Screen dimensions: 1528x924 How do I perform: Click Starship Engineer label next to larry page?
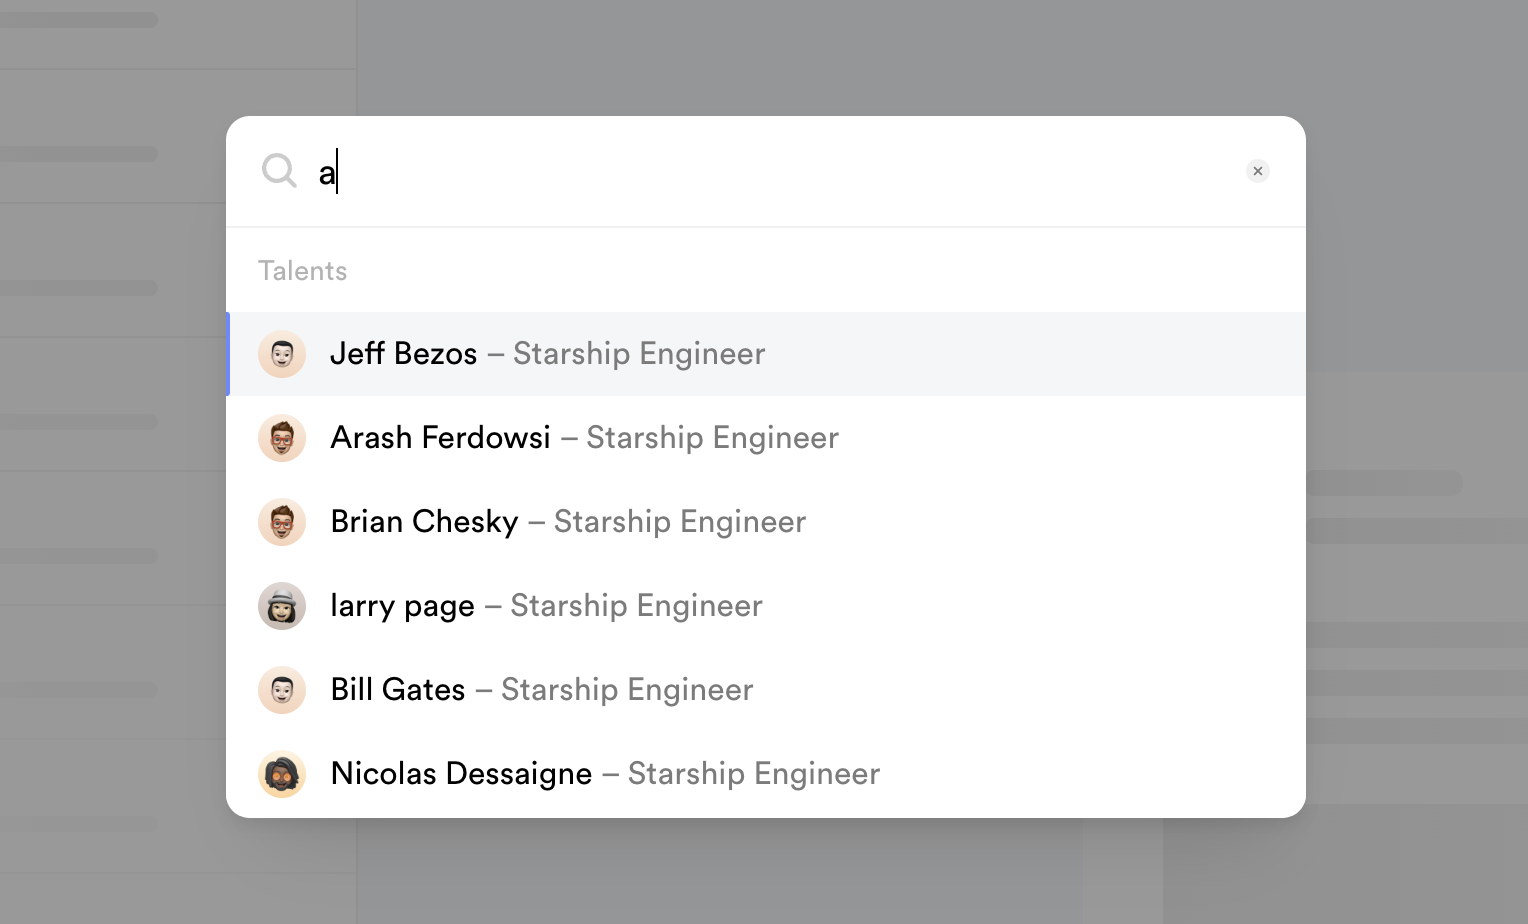(x=636, y=606)
